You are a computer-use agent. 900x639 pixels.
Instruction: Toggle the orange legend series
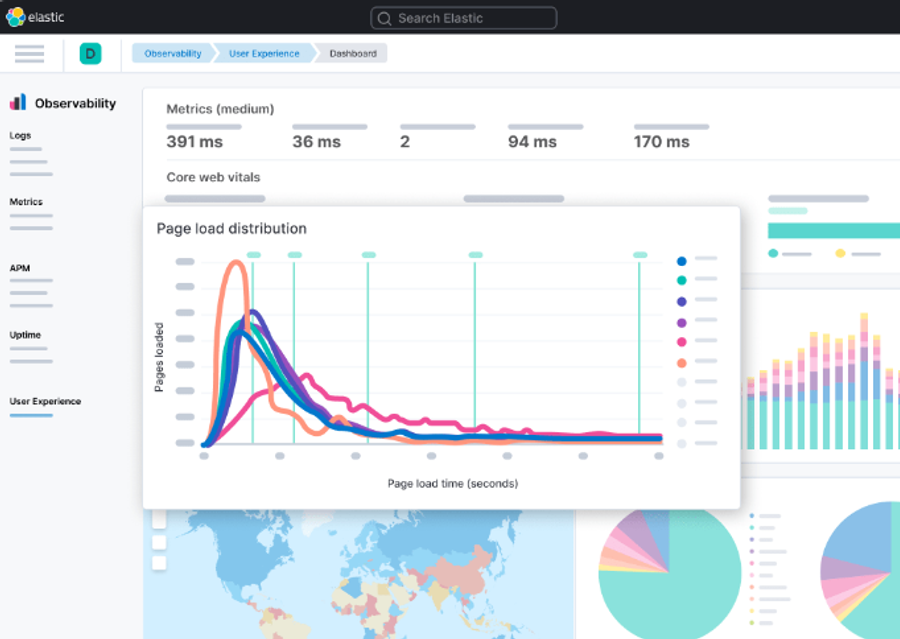[681, 363]
